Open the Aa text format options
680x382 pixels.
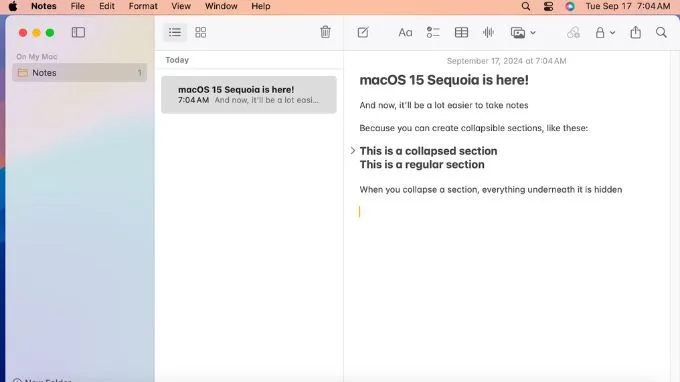405,33
